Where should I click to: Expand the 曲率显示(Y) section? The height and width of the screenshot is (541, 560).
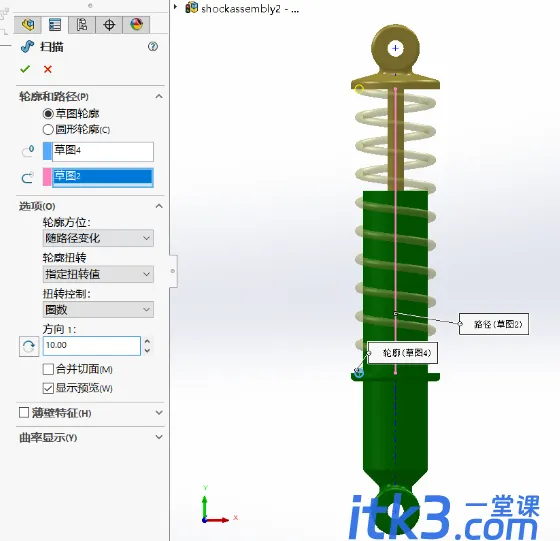pyautogui.click(x=159, y=437)
